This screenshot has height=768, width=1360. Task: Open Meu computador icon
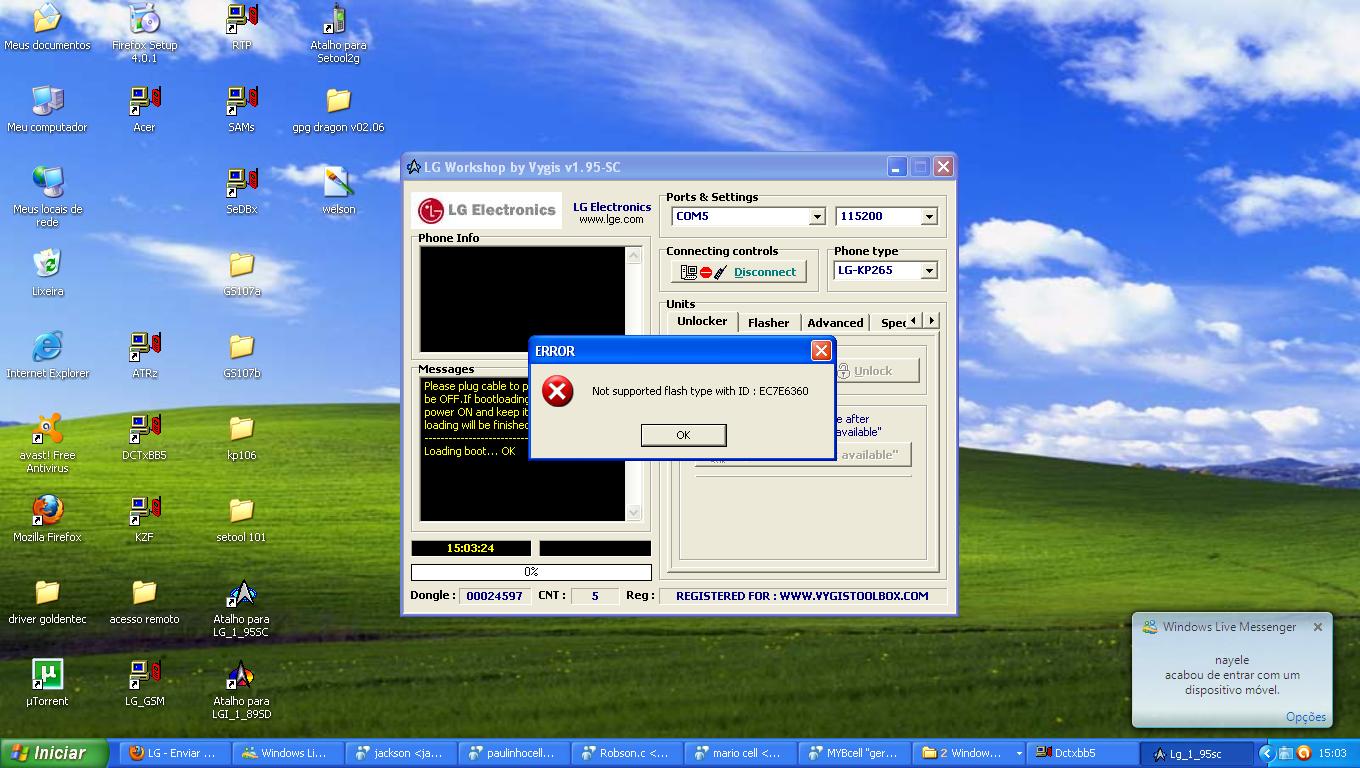click(47, 109)
